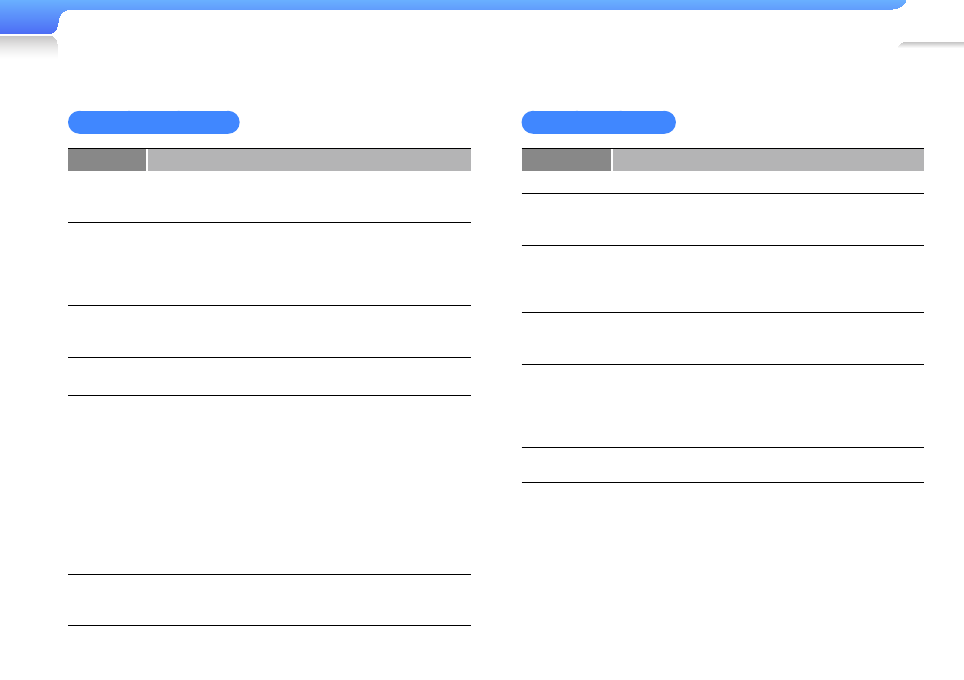This screenshot has width=964, height=680.
Task: Click the short last row of the right table
Action: (x=723, y=465)
